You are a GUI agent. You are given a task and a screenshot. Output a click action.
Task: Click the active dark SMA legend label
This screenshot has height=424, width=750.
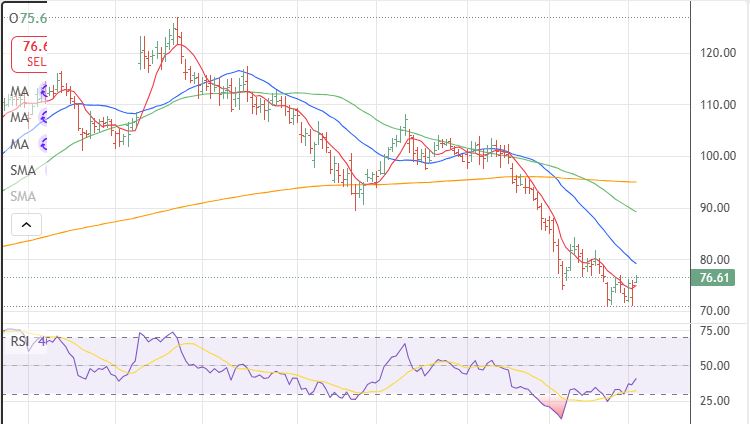click(x=24, y=171)
